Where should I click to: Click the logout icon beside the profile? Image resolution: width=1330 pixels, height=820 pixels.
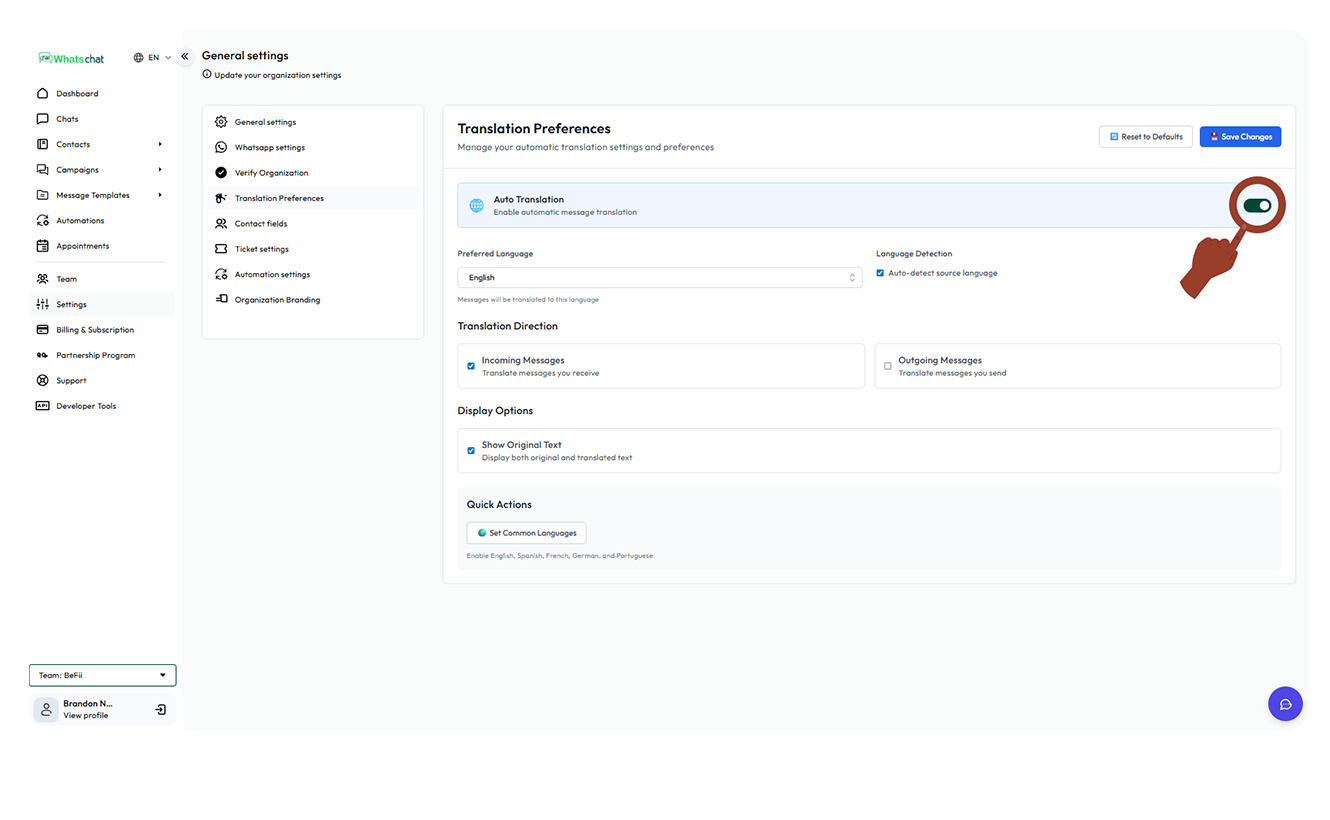[161, 710]
